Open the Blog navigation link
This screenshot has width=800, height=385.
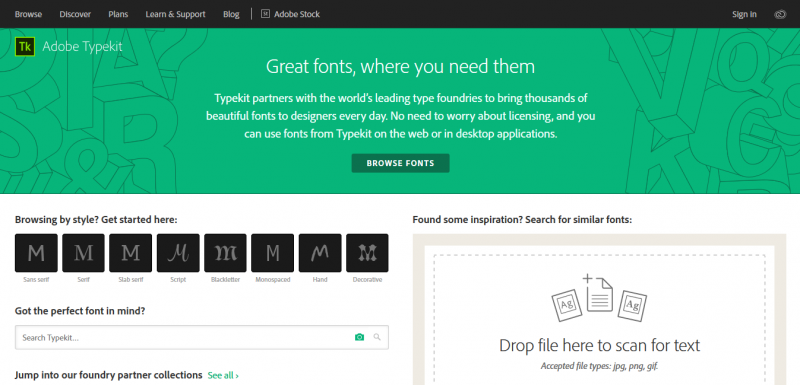coord(231,14)
